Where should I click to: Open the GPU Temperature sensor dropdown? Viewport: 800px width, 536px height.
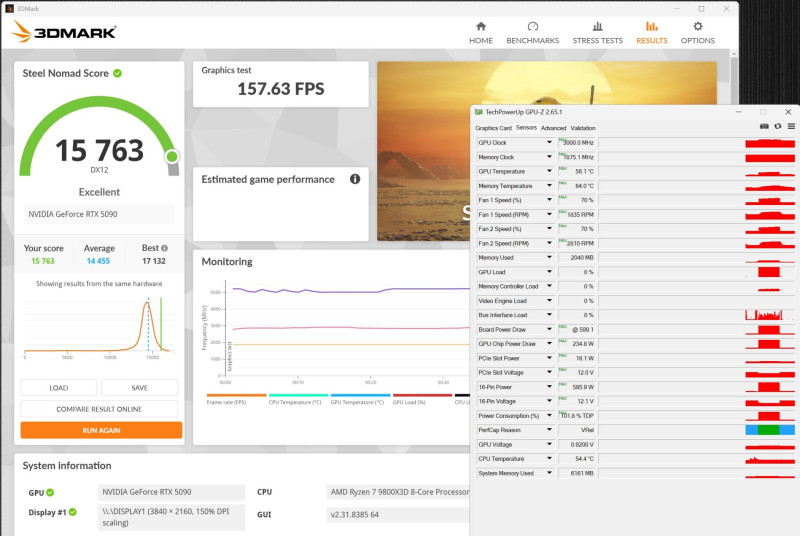click(x=549, y=171)
